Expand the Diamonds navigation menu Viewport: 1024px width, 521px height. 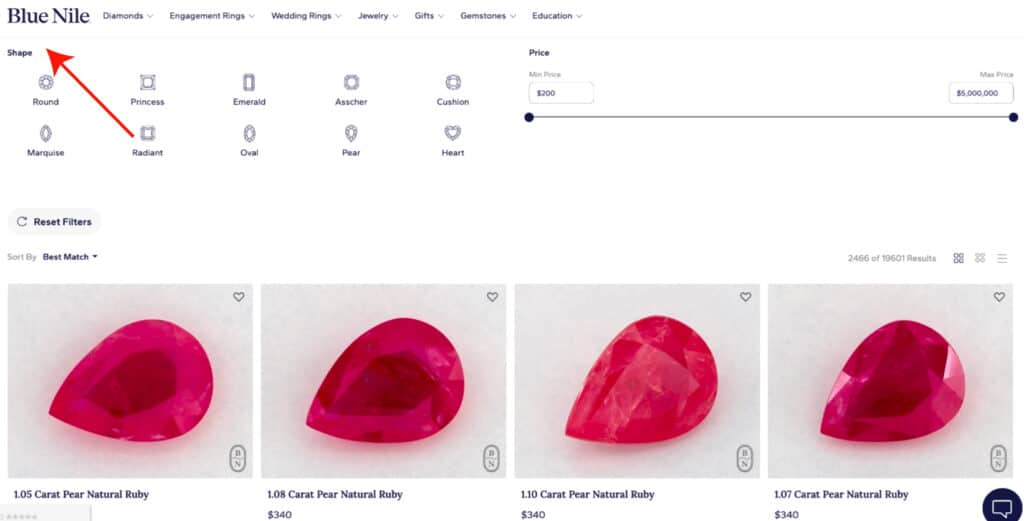(128, 16)
